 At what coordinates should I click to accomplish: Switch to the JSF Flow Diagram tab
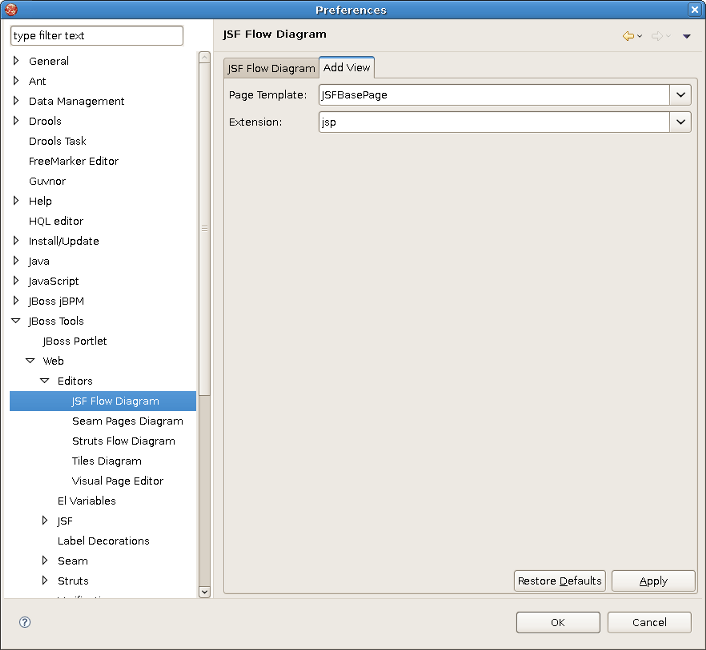[x=271, y=69]
